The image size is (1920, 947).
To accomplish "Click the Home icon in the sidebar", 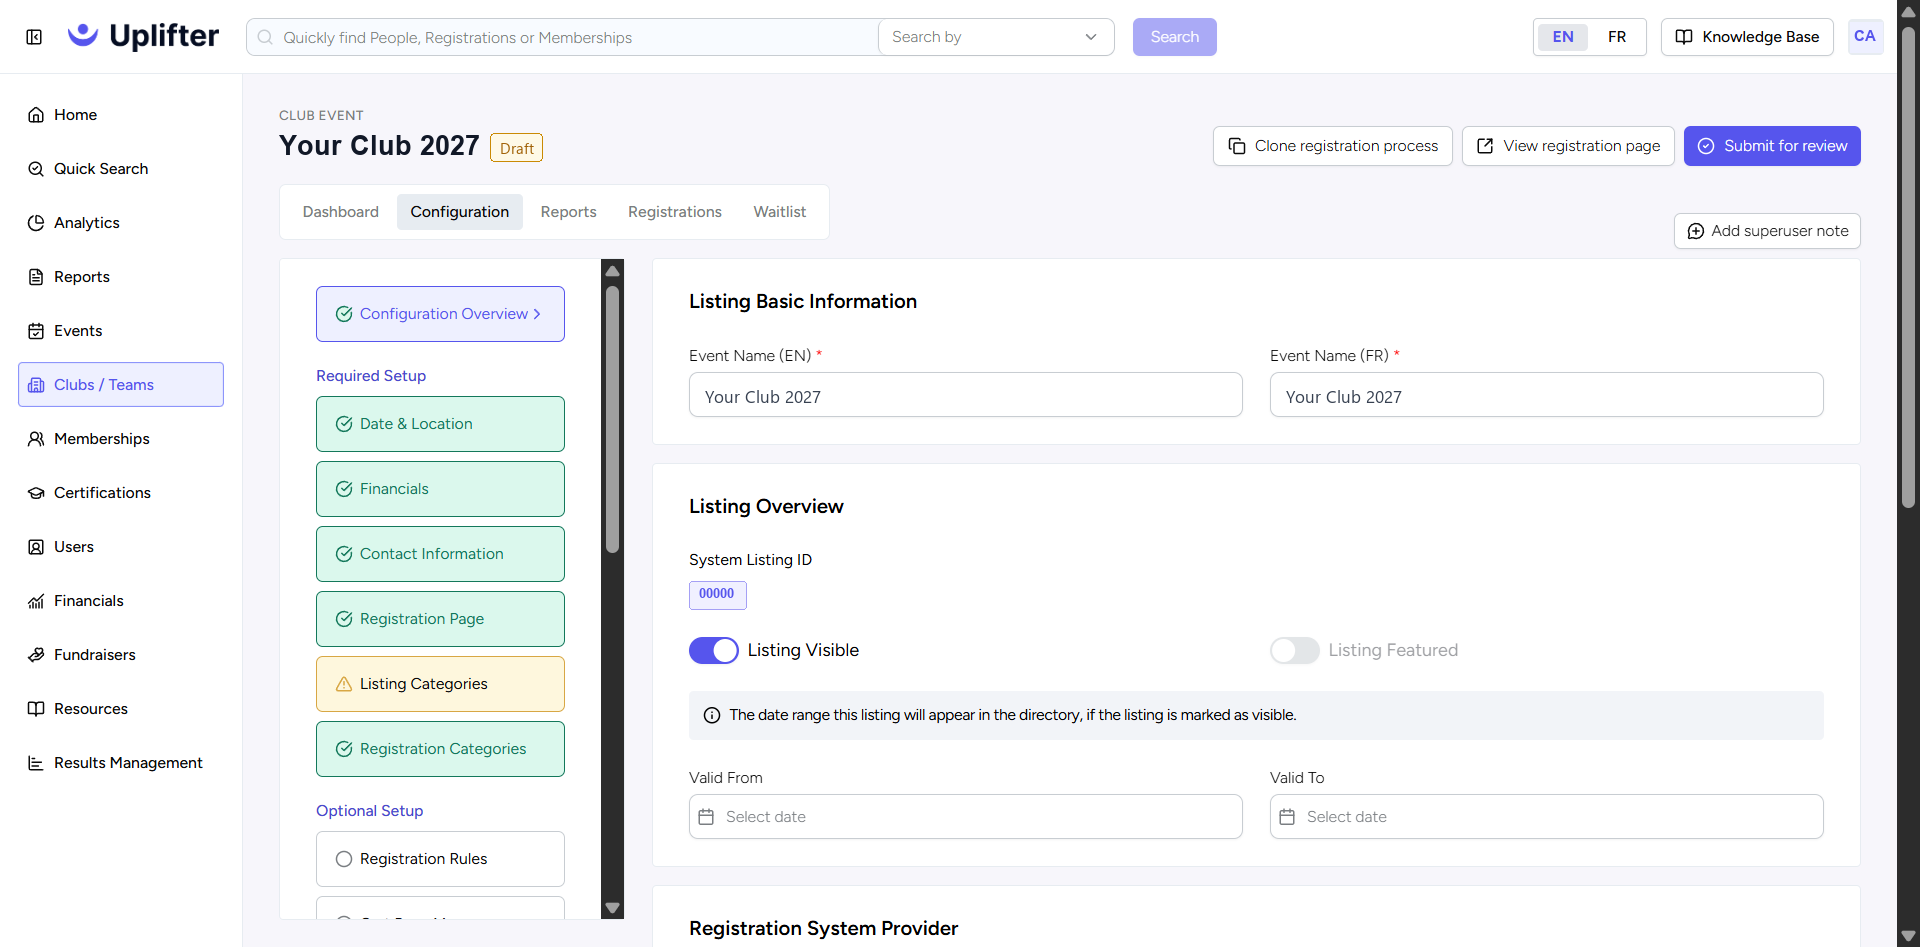I will coord(36,115).
